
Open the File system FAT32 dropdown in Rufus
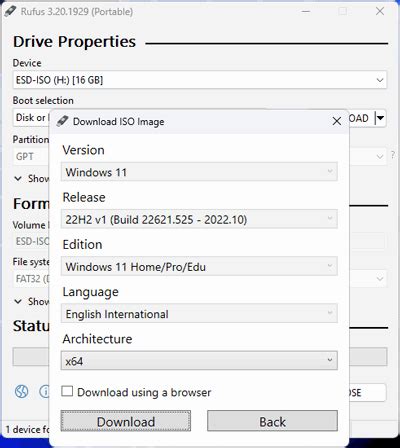(31, 278)
